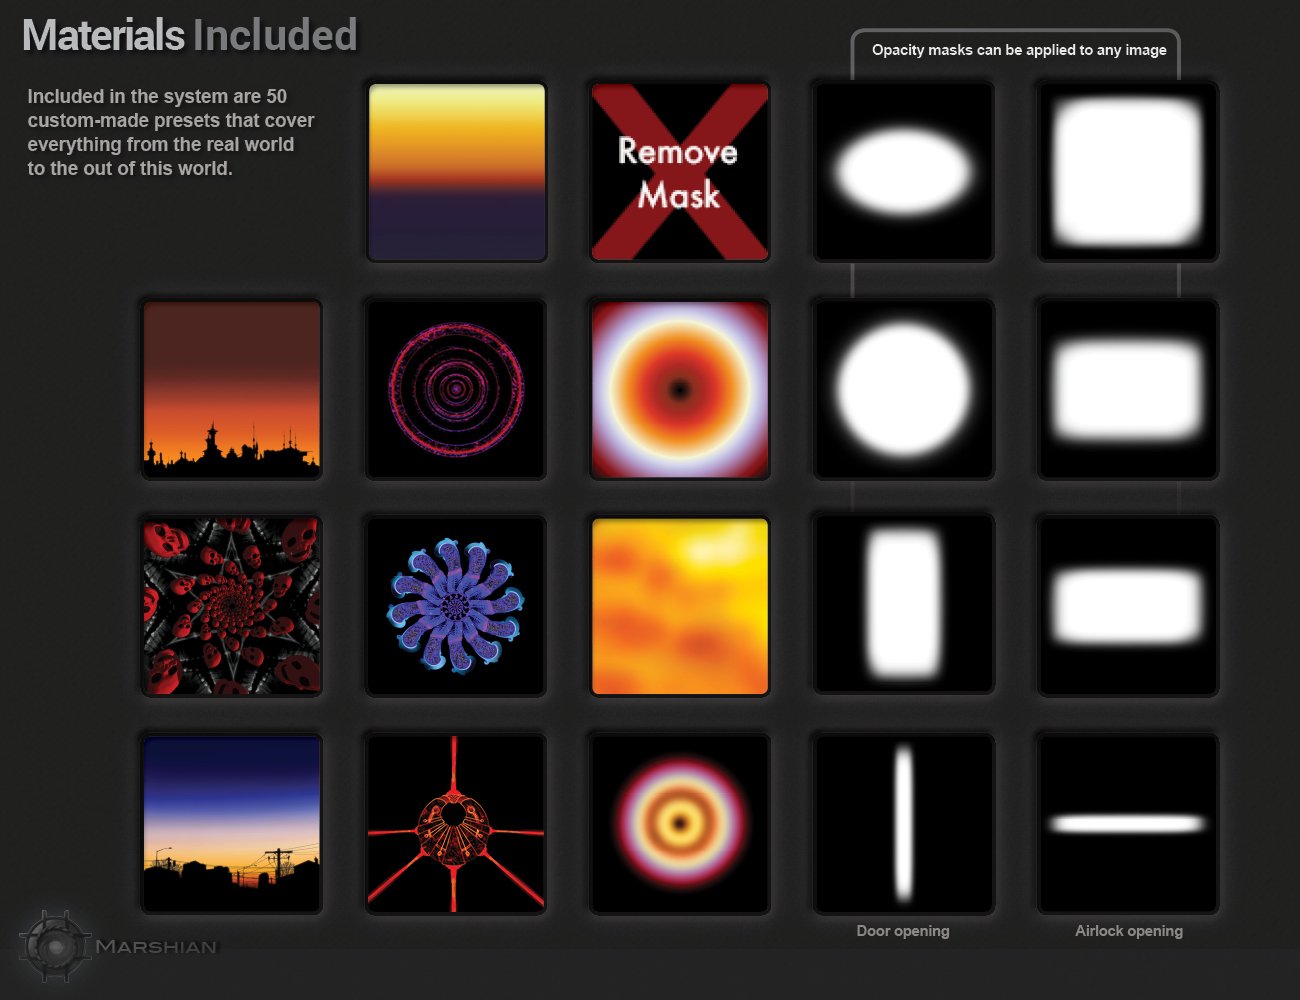Select the blue purple flower mandala material
The width and height of the screenshot is (1300, 1000).
[x=456, y=606]
